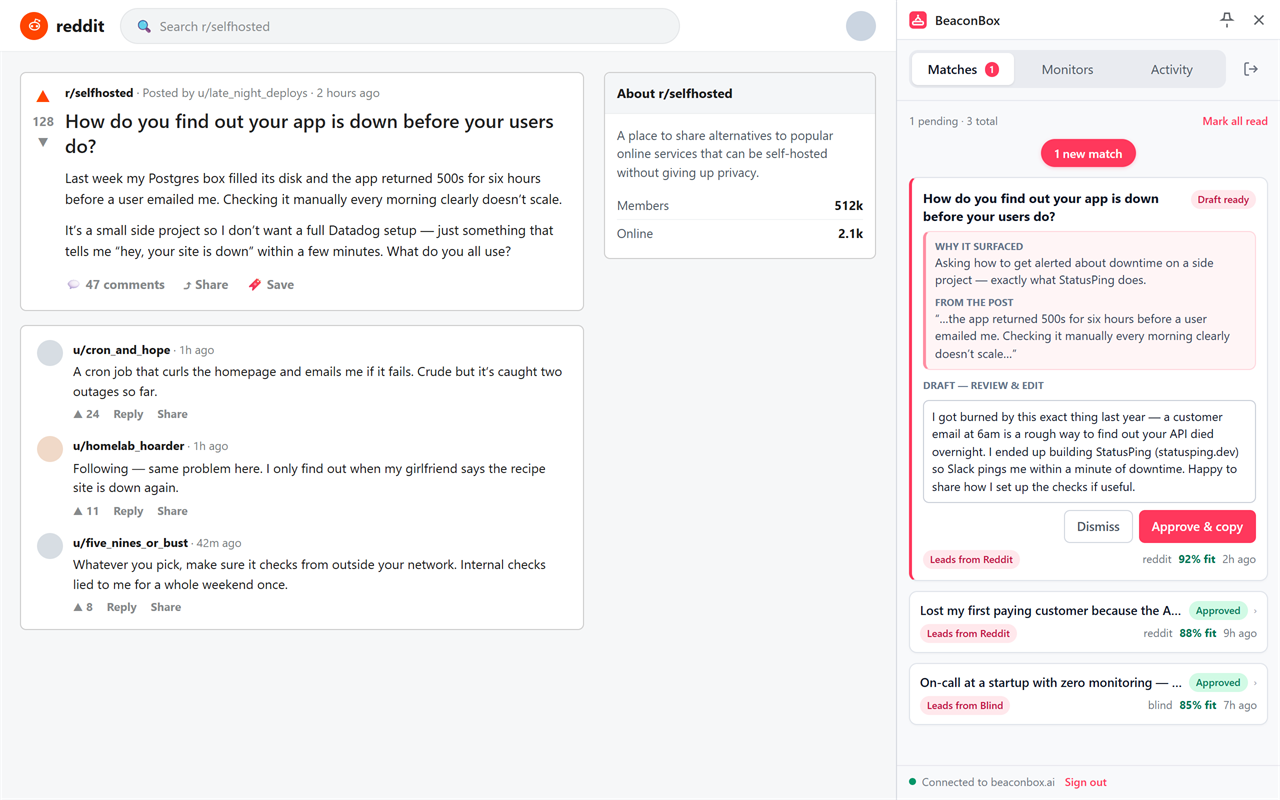The height and width of the screenshot is (800, 1280).
Task: Click the Members 512k stat
Action: pyautogui.click(x=740, y=206)
